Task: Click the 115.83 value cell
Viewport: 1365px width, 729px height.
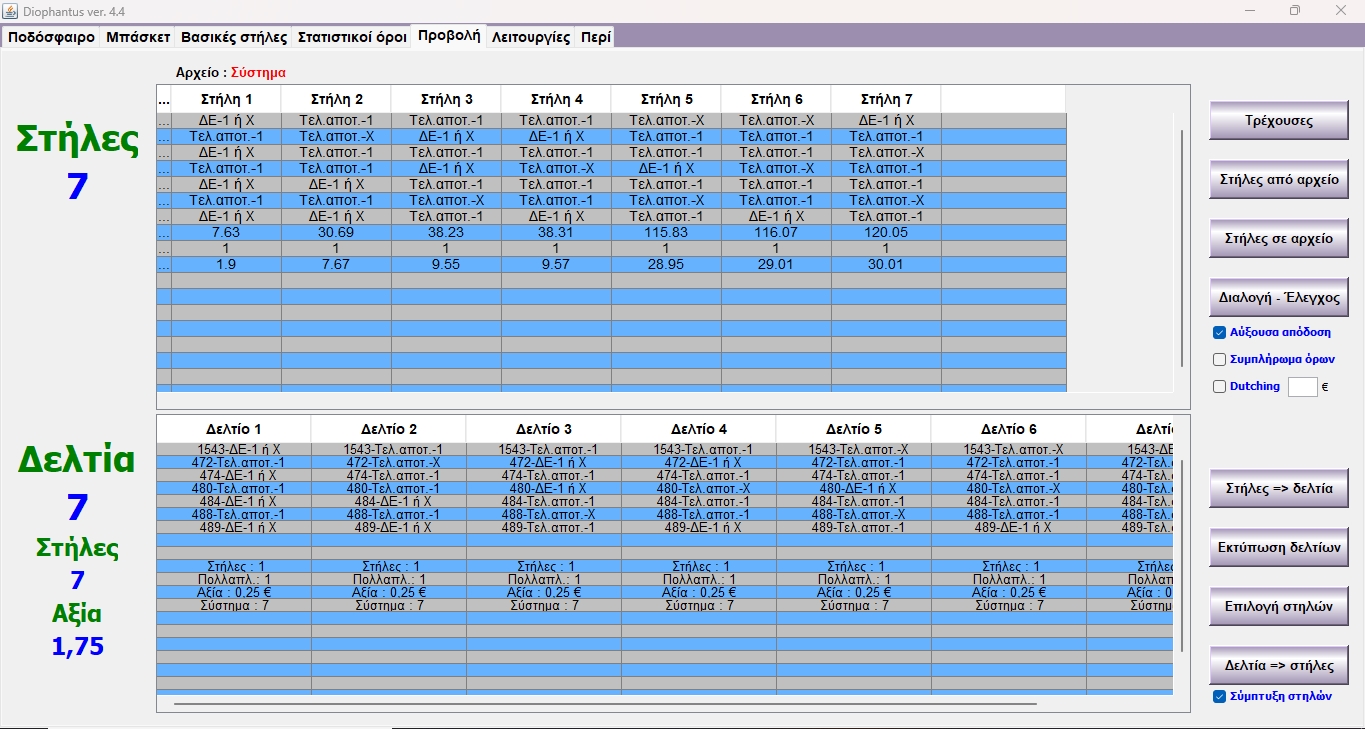Action: [666, 232]
